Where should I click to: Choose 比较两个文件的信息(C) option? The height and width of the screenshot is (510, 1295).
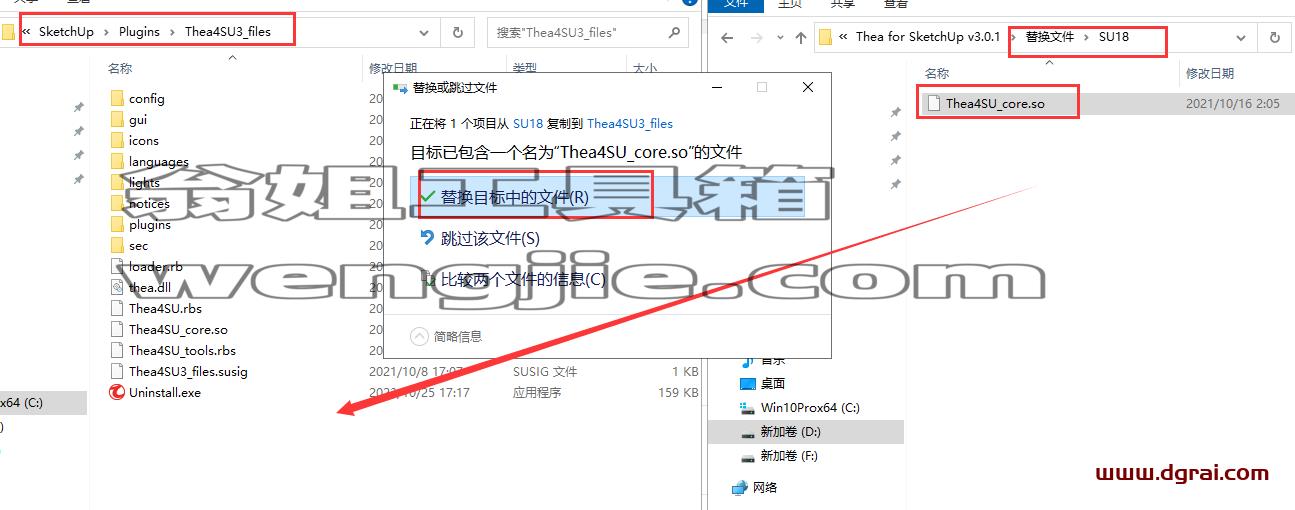point(523,279)
